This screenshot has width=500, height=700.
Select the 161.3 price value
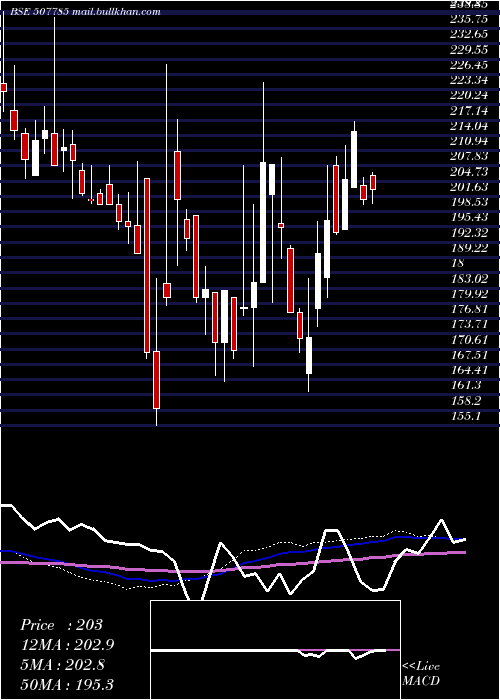click(464, 385)
